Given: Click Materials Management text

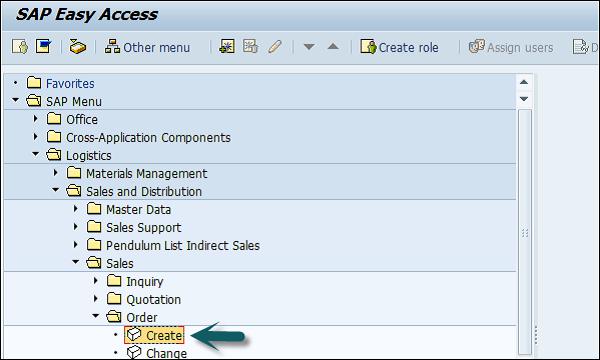Looking at the screenshot, I should point(147,174).
